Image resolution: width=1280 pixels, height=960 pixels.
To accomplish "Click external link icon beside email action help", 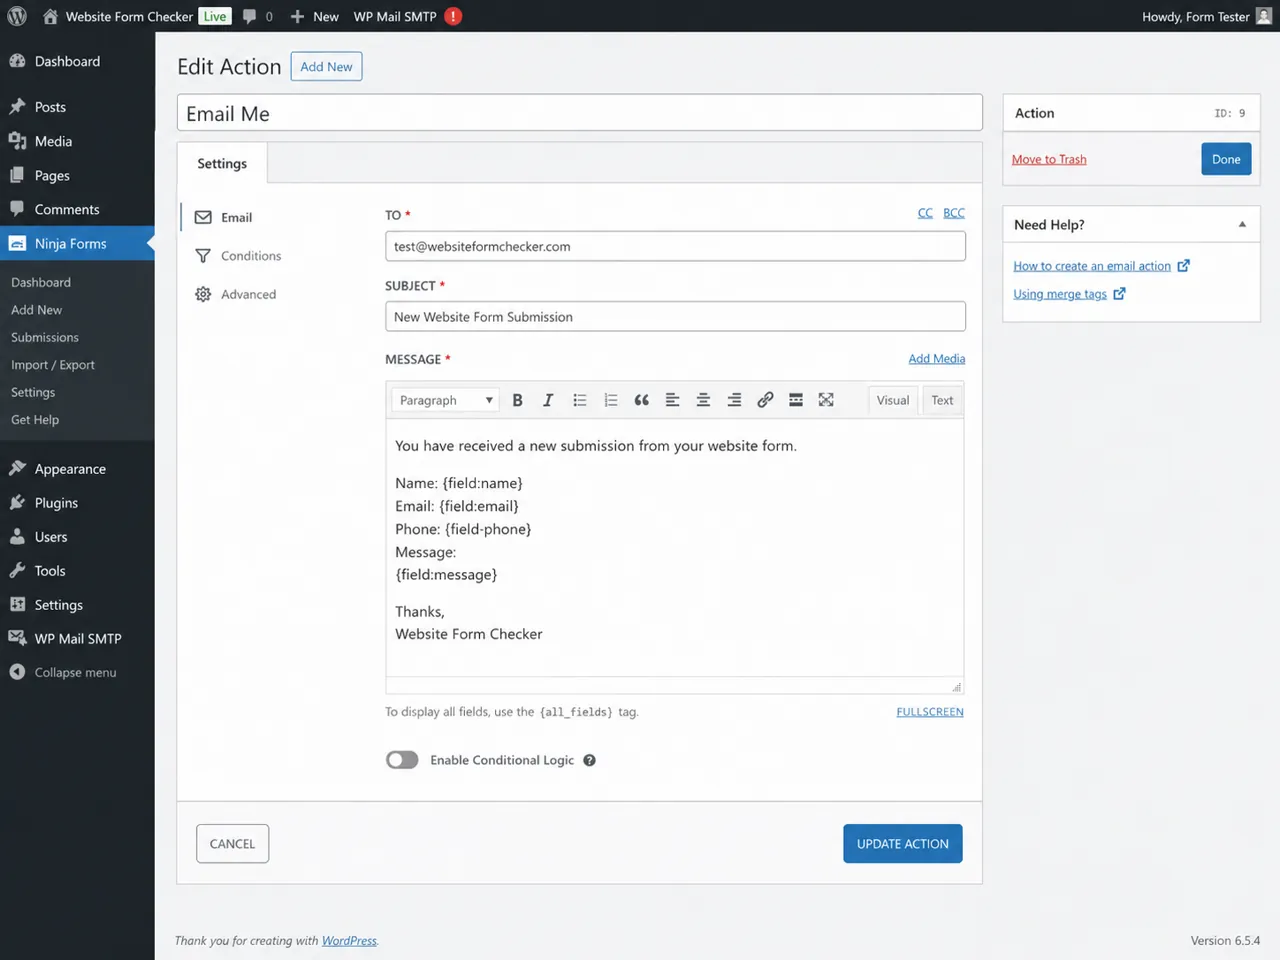I will coord(1184,265).
